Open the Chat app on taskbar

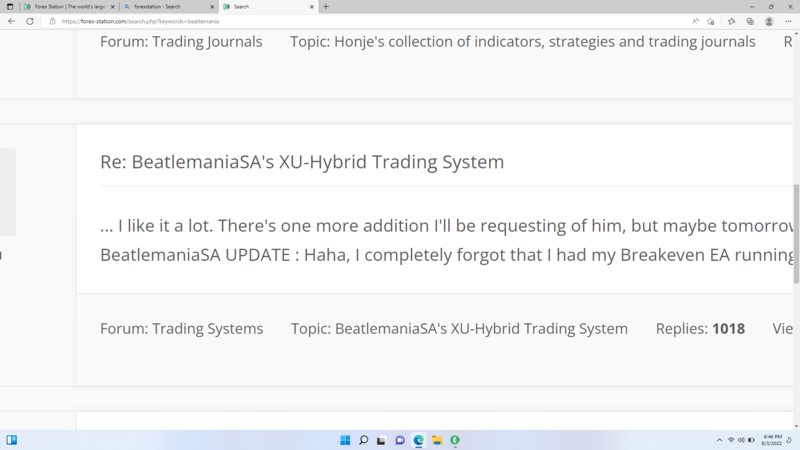click(x=400, y=440)
